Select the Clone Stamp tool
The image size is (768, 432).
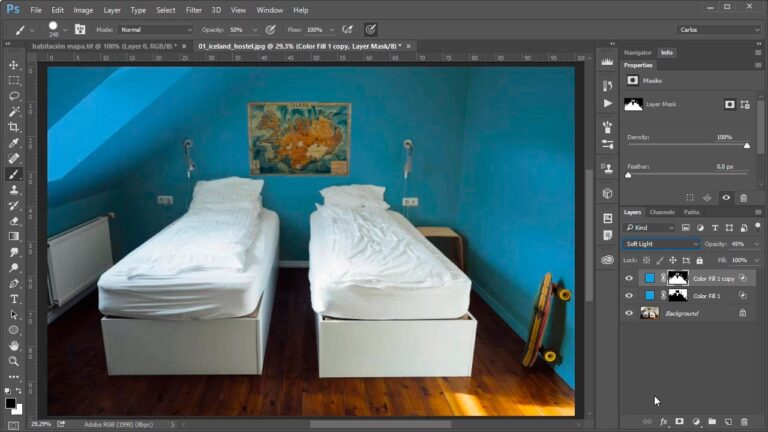click(14, 190)
